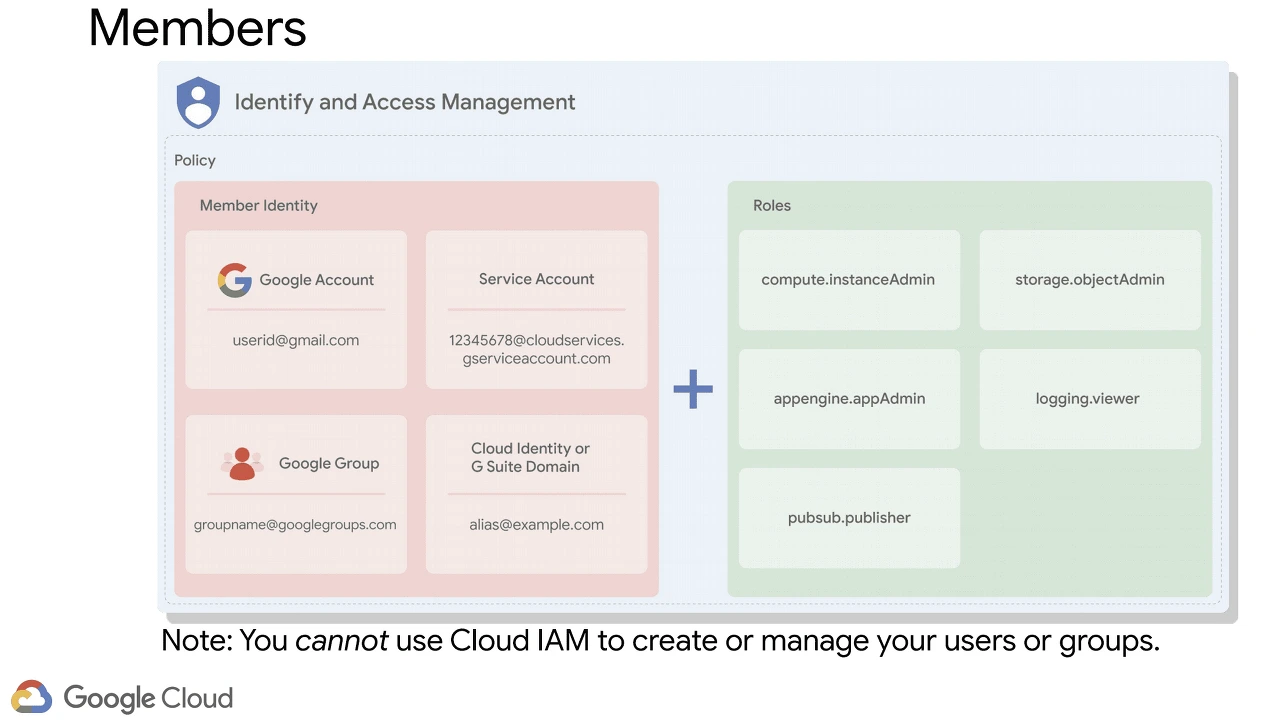Click the Google G logo icon
Viewport: 1280px width, 720px height.
click(235, 280)
